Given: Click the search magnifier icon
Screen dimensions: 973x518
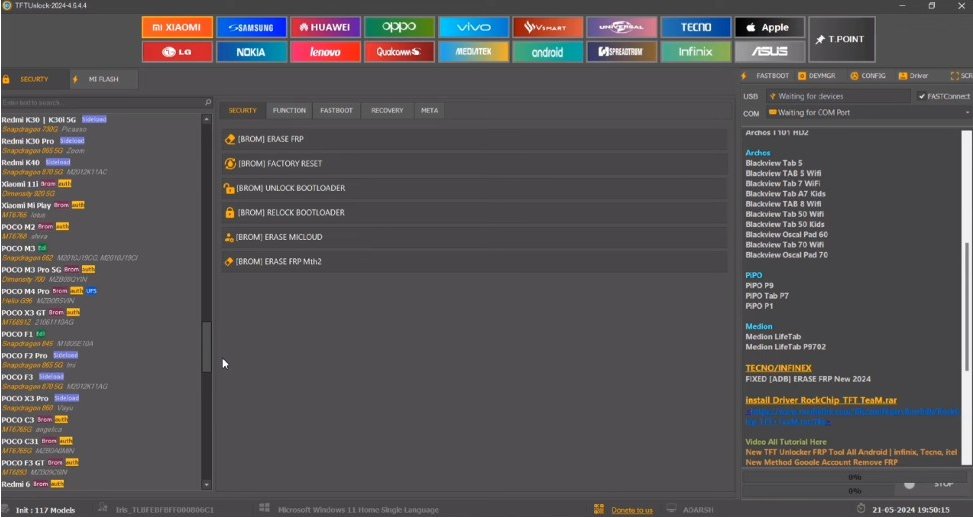Looking at the screenshot, I should coord(208,102).
